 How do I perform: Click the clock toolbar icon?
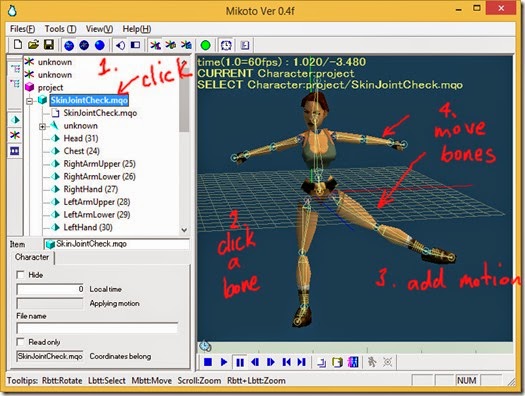point(226,45)
